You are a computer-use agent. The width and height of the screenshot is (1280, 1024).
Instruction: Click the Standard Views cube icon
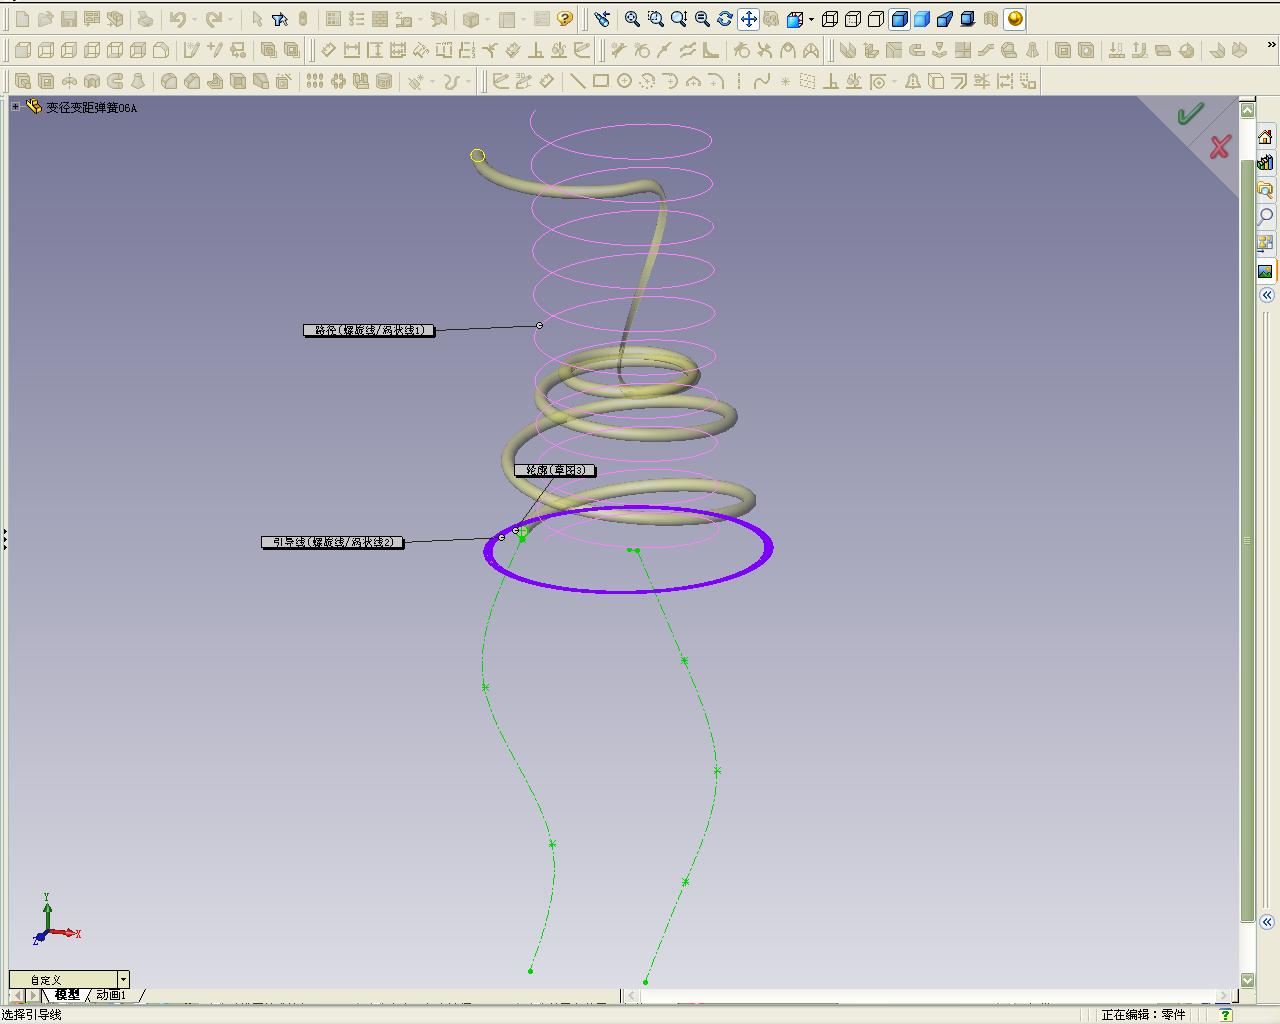tap(795, 19)
